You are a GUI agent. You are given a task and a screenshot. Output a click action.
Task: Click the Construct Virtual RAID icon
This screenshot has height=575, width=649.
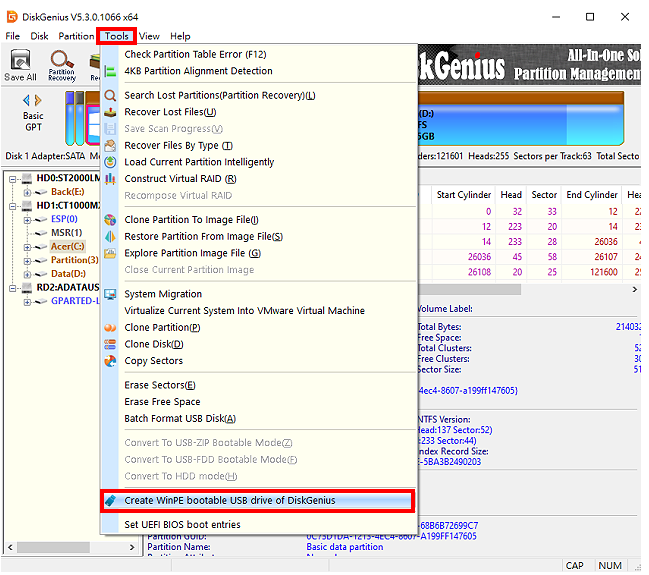click(110, 179)
